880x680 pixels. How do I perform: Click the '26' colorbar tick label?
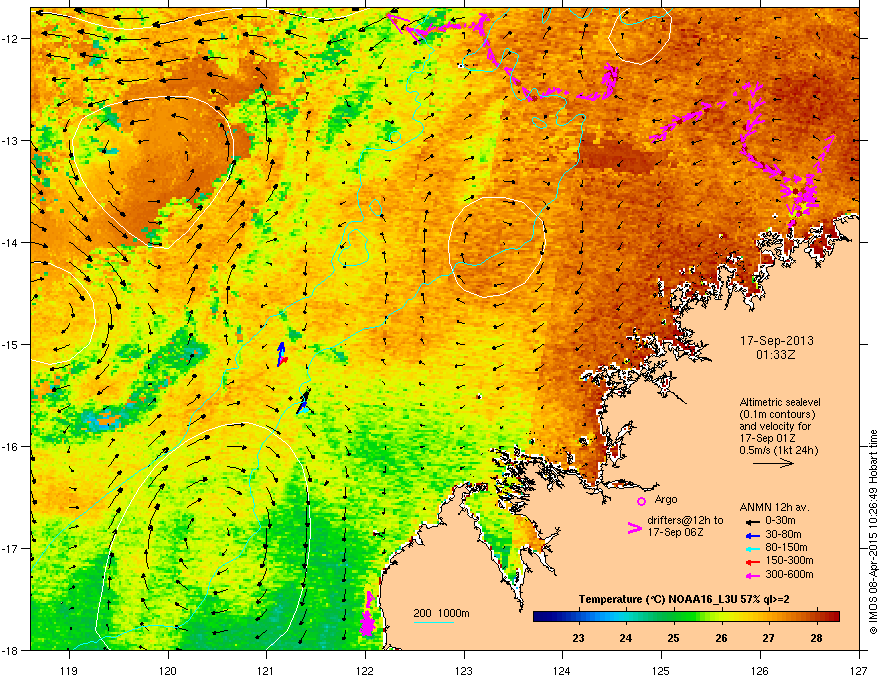point(721,638)
